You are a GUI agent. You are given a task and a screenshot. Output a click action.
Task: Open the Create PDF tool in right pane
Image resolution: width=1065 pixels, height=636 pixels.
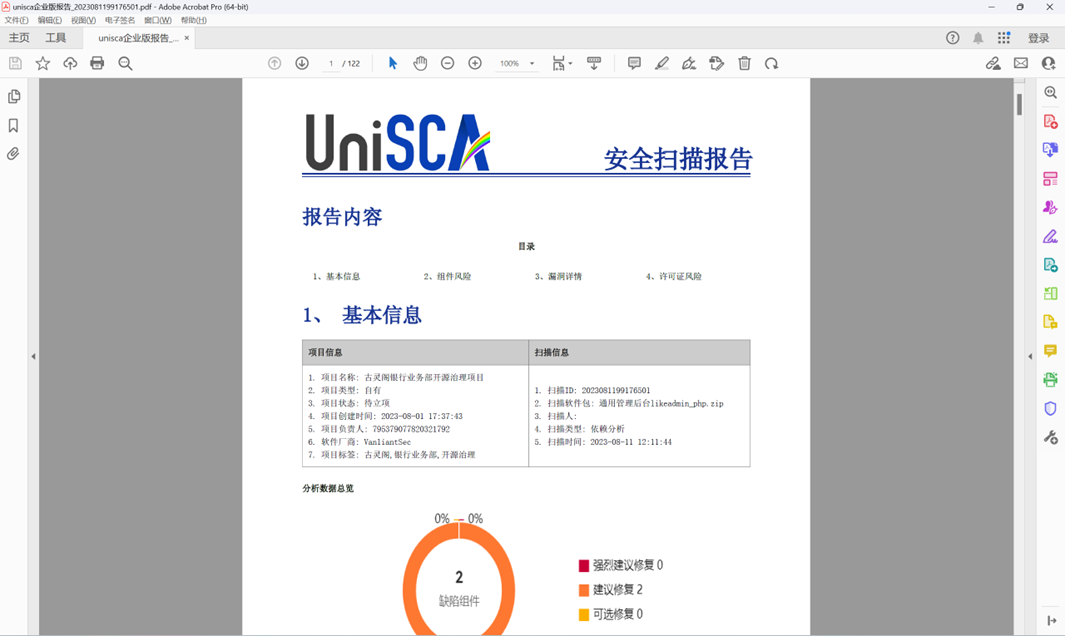[x=1051, y=122]
